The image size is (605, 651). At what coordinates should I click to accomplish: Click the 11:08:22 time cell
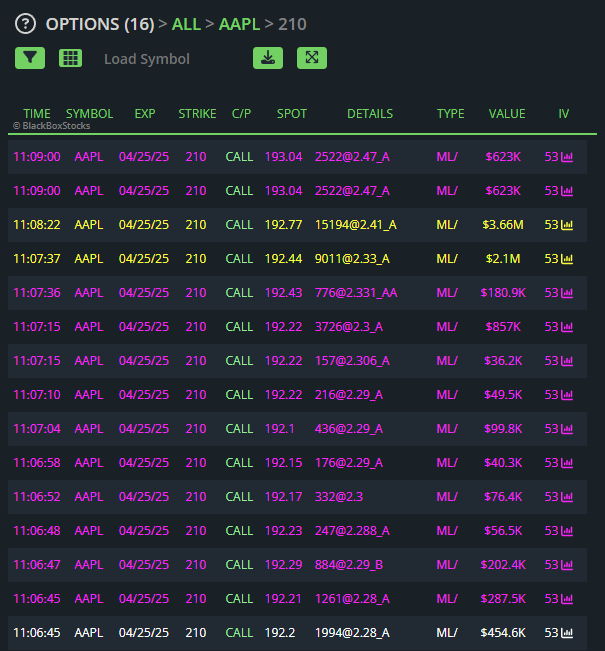click(x=37, y=225)
